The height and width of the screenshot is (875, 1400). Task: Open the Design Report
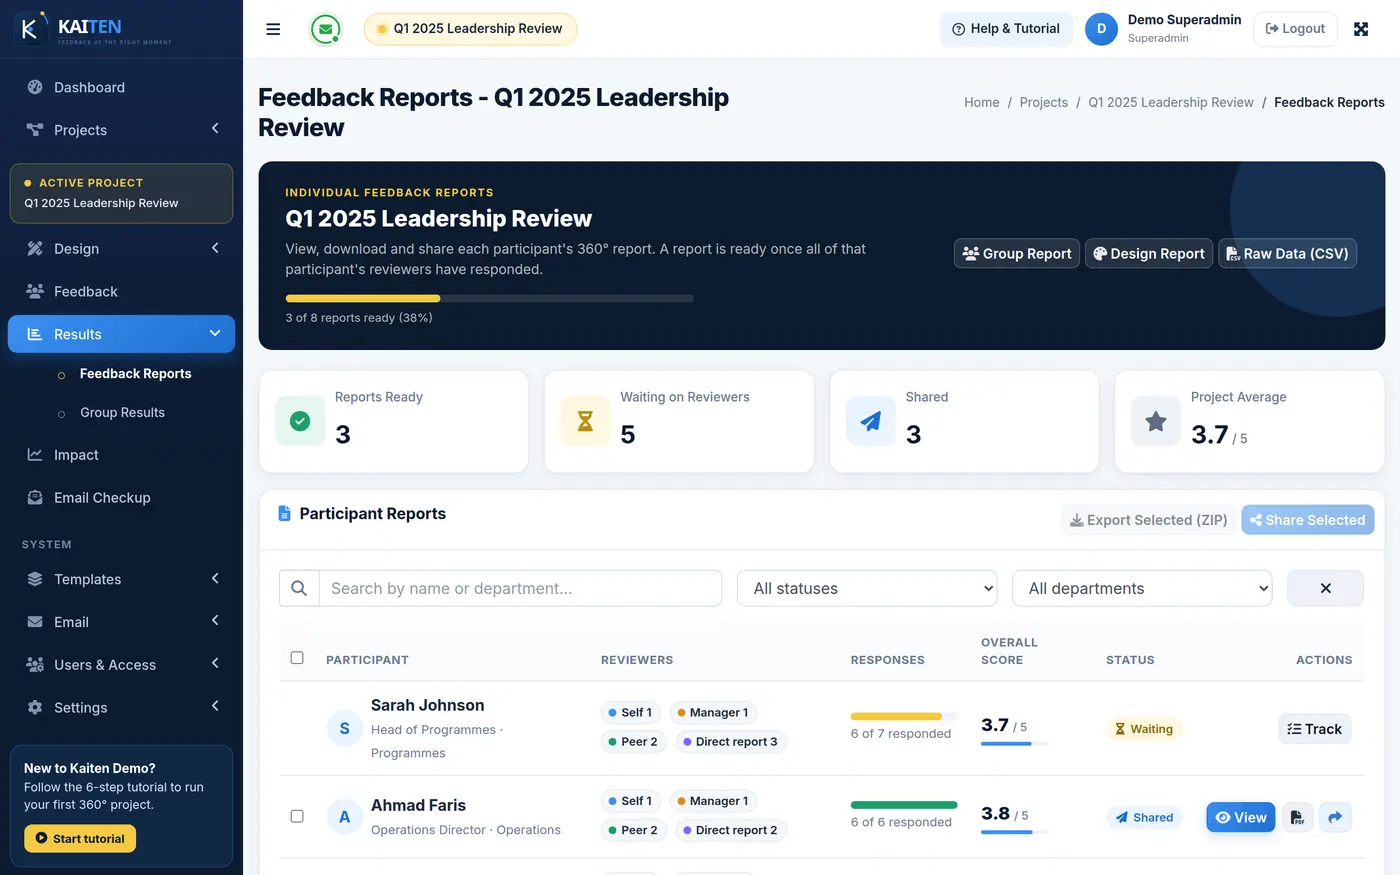click(x=1149, y=253)
